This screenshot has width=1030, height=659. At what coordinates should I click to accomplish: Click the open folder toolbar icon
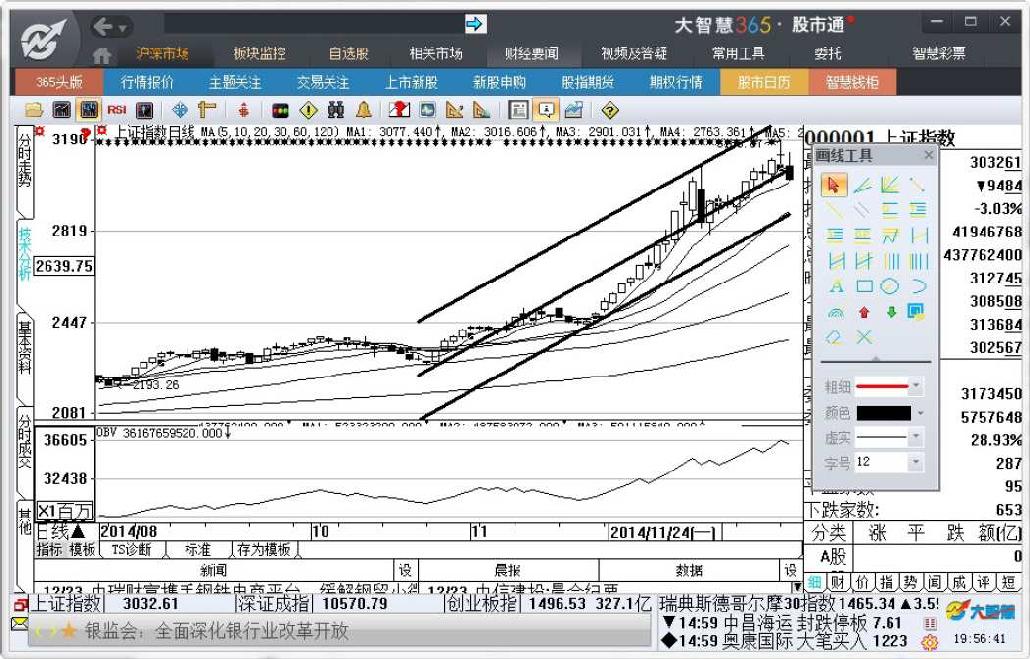pos(33,110)
